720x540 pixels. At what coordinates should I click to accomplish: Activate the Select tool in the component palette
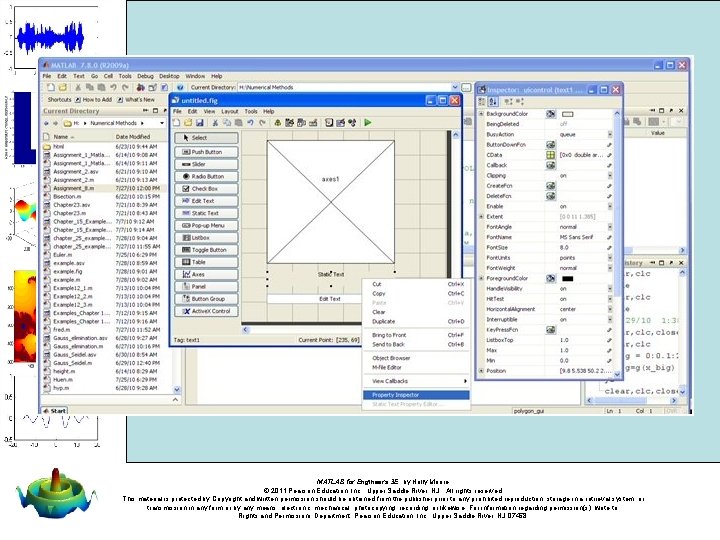click(x=206, y=138)
